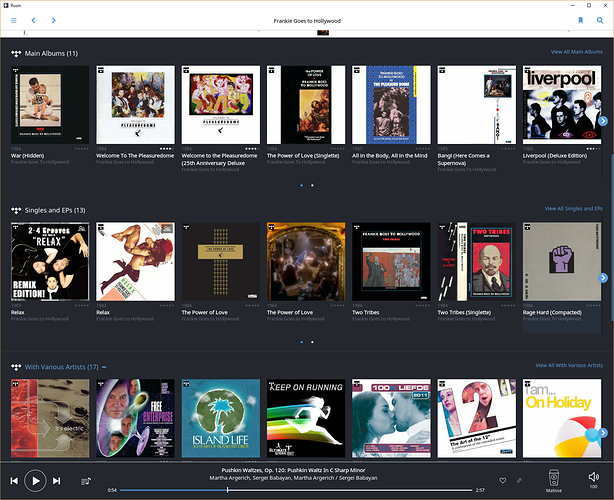Open Welcome To The Pleasuredome 1984 album cover

135,105
